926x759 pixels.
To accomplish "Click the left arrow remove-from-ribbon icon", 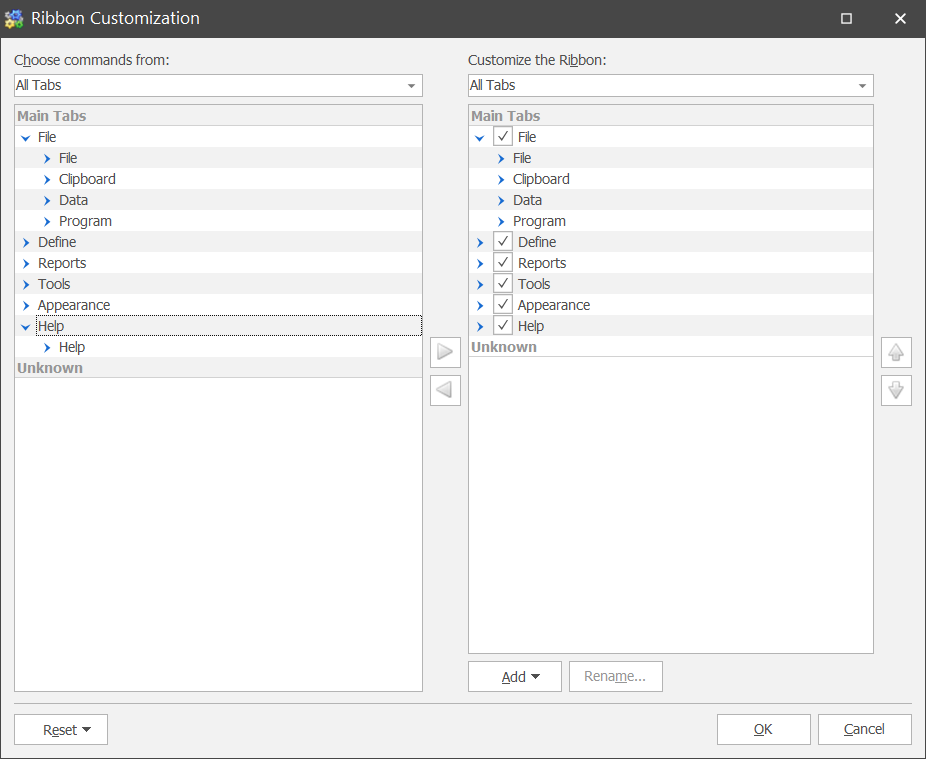I will [x=445, y=390].
